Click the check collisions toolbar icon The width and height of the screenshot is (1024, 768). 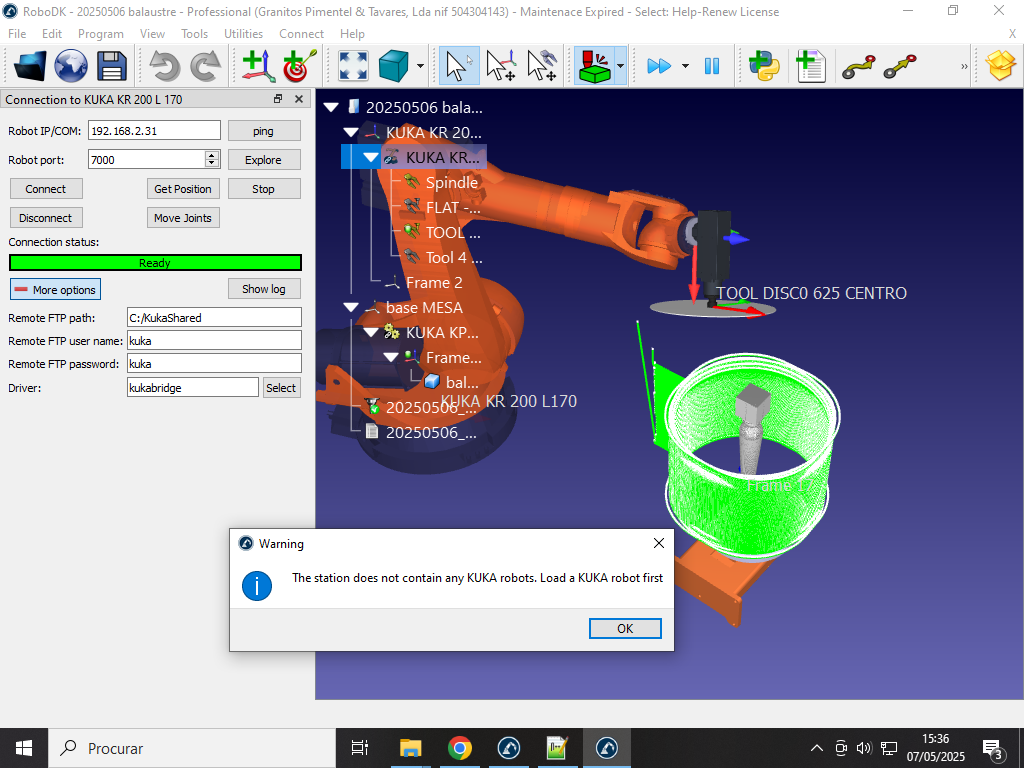594,67
